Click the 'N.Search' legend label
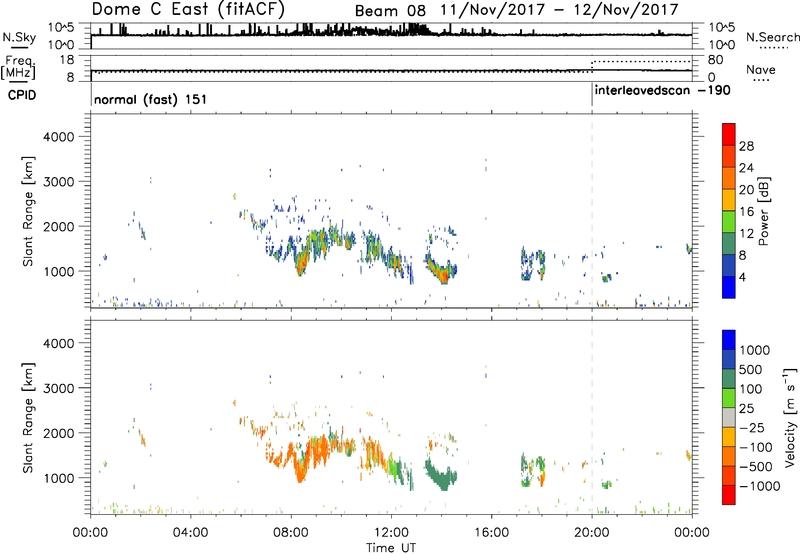800x554 pixels. [773, 37]
